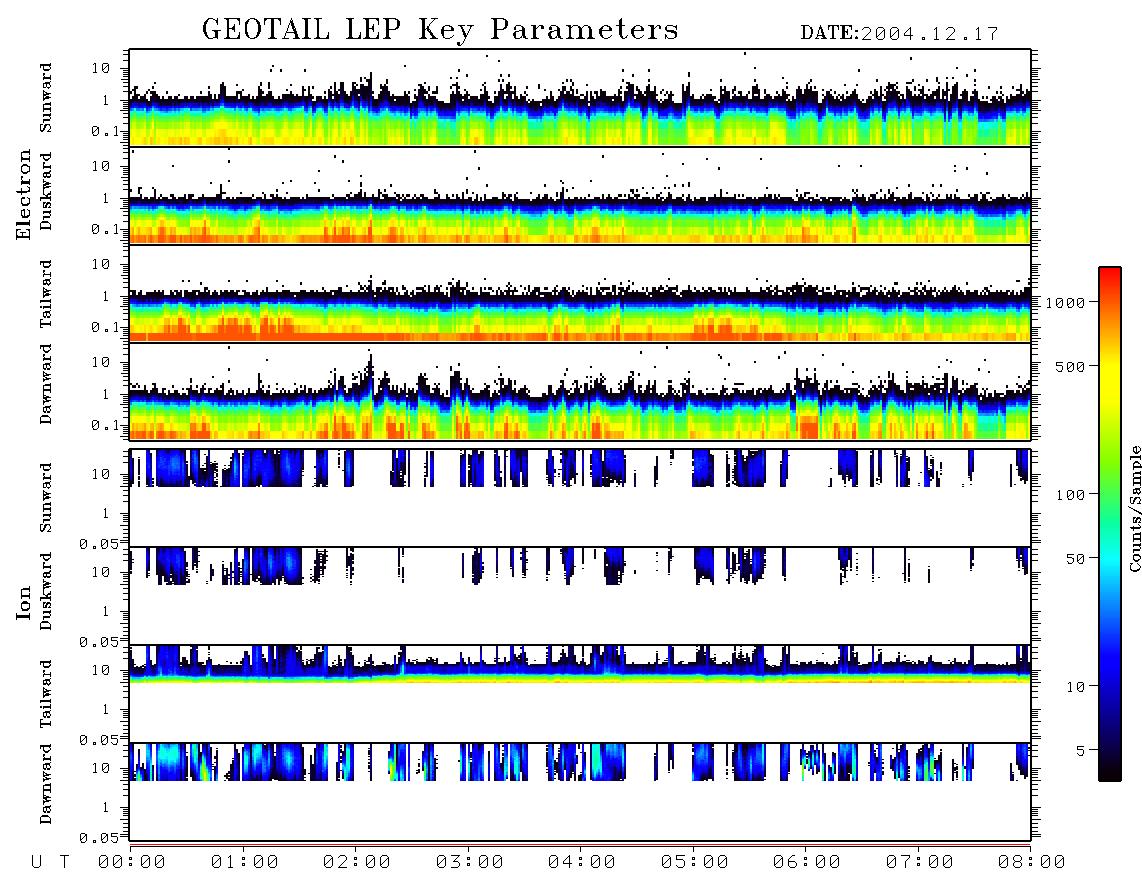Select the 0.05 tick on Ion Sunward axis

(99, 543)
